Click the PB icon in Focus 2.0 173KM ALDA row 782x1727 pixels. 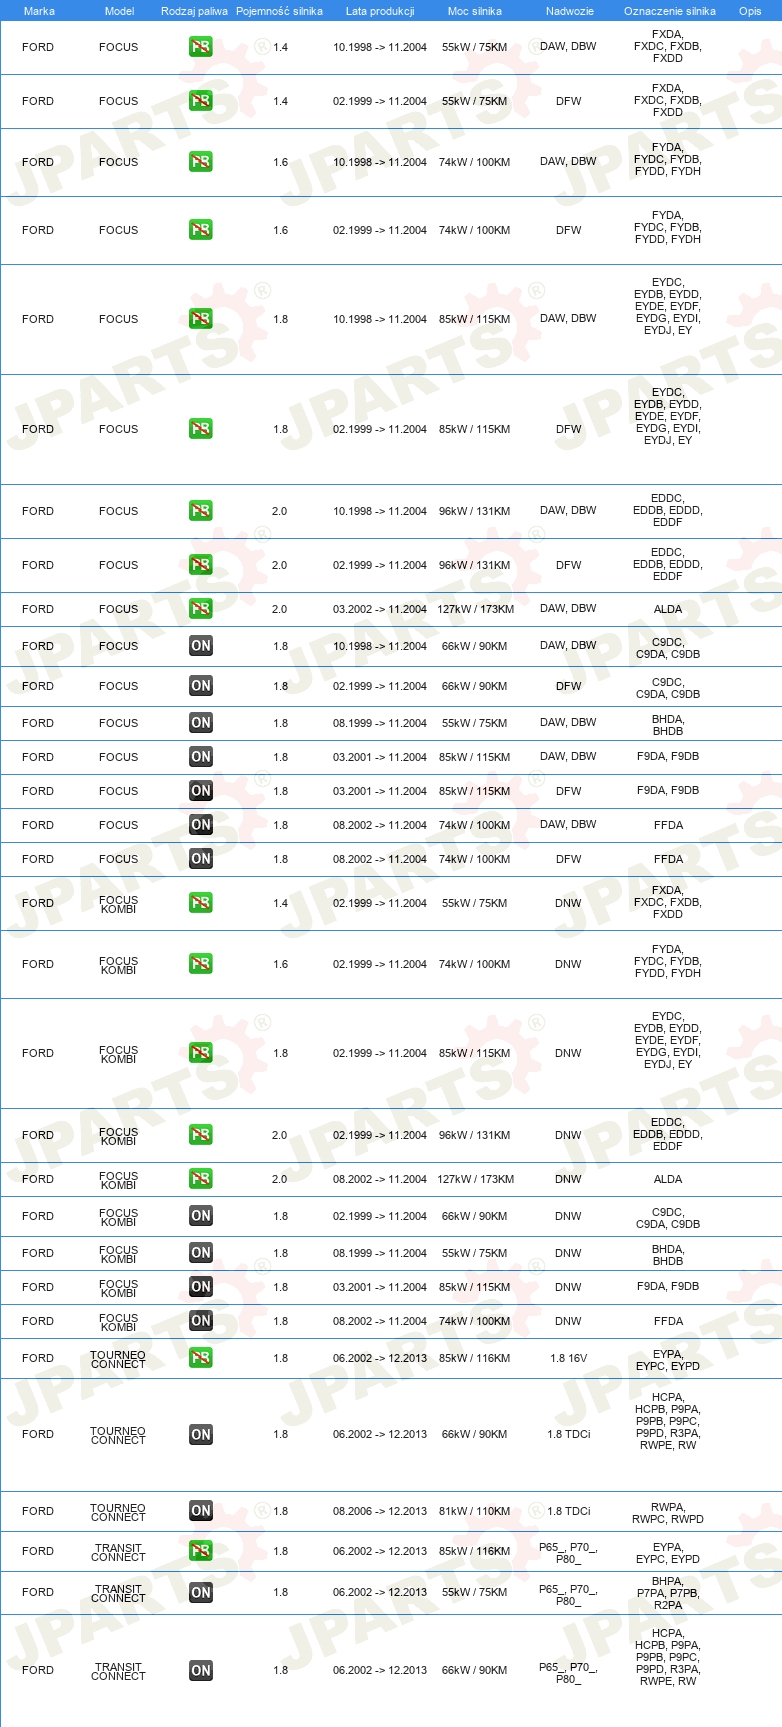click(201, 609)
